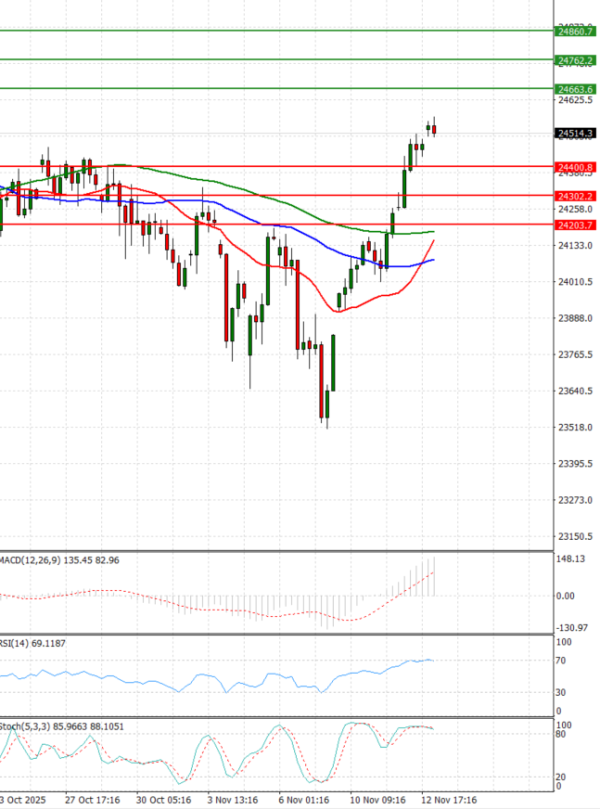Click the 24663.6 green resistance price label
Screen dimensions: 600x809
(x=576, y=90)
